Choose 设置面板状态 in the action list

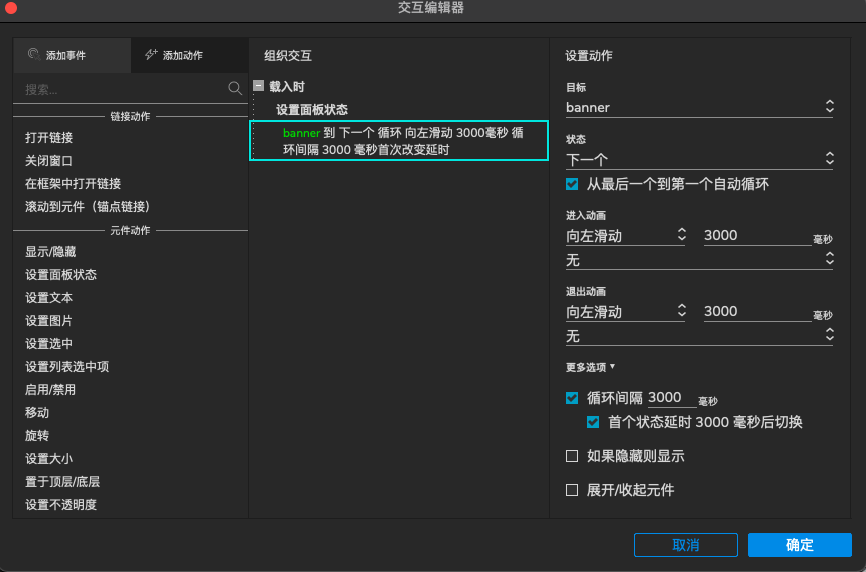click(x=61, y=274)
